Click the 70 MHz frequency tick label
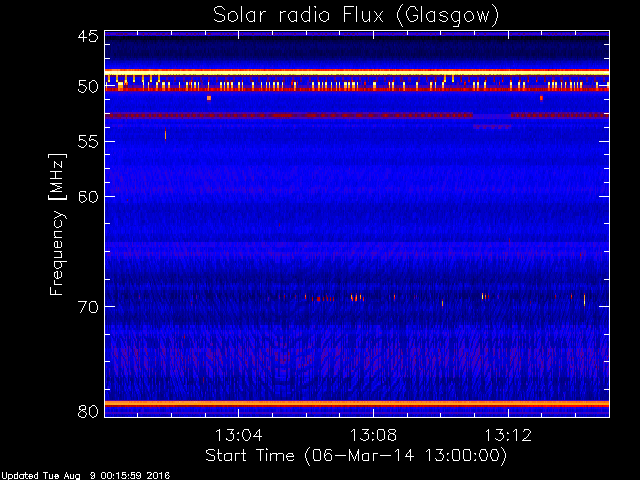This screenshot has width=640, height=480. click(x=88, y=307)
